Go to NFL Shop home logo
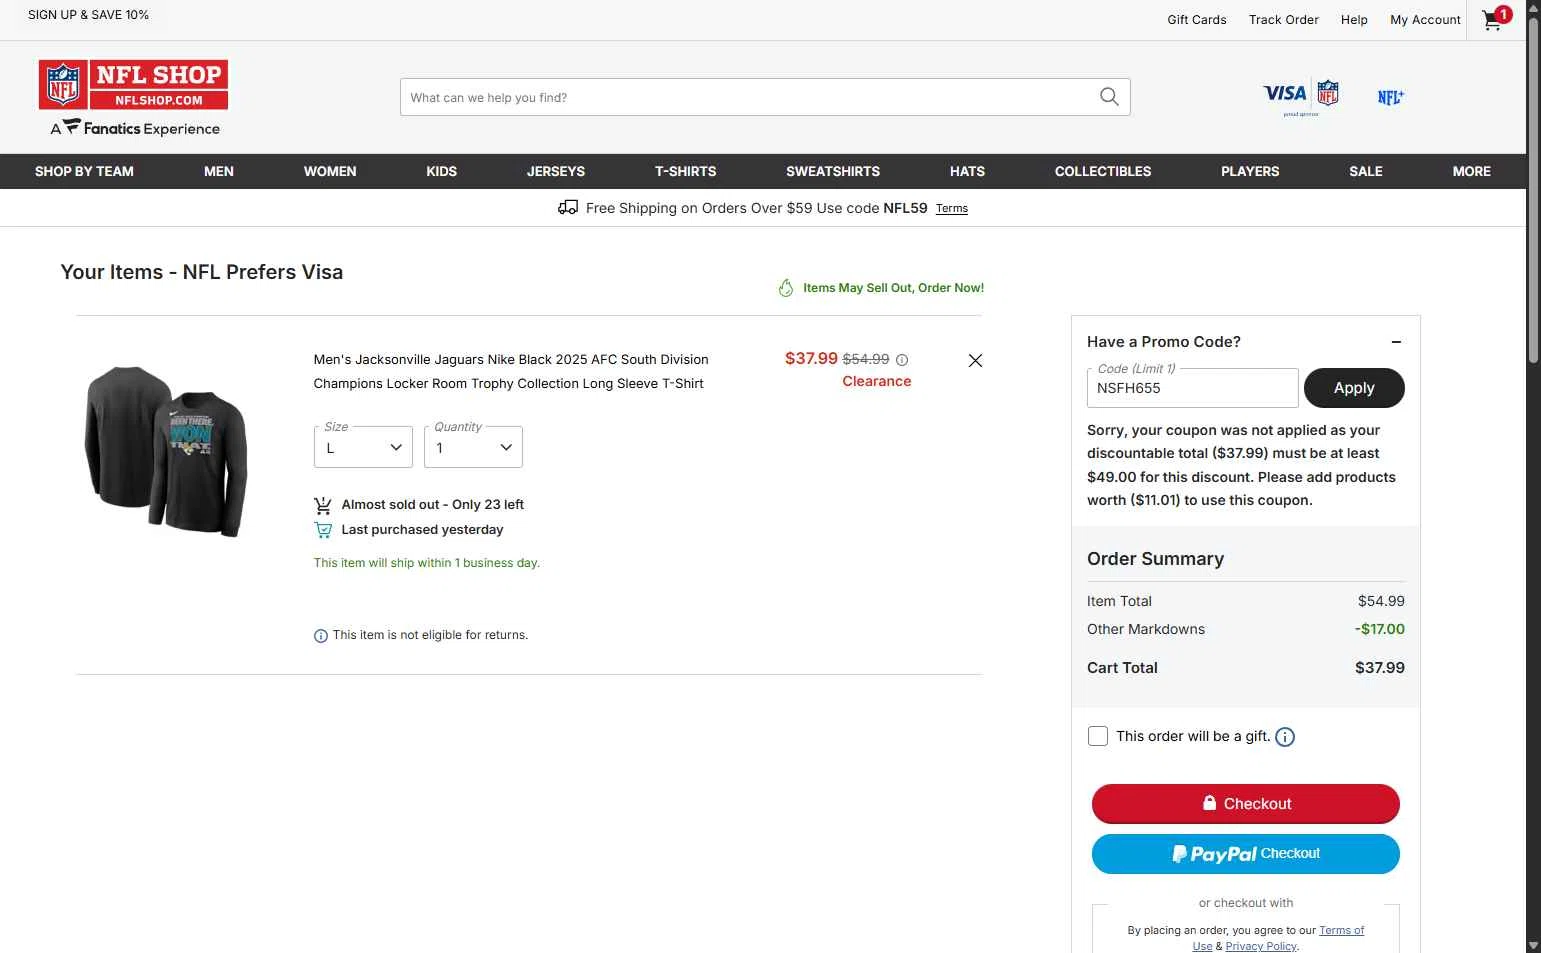The width and height of the screenshot is (1541, 953). [x=134, y=85]
